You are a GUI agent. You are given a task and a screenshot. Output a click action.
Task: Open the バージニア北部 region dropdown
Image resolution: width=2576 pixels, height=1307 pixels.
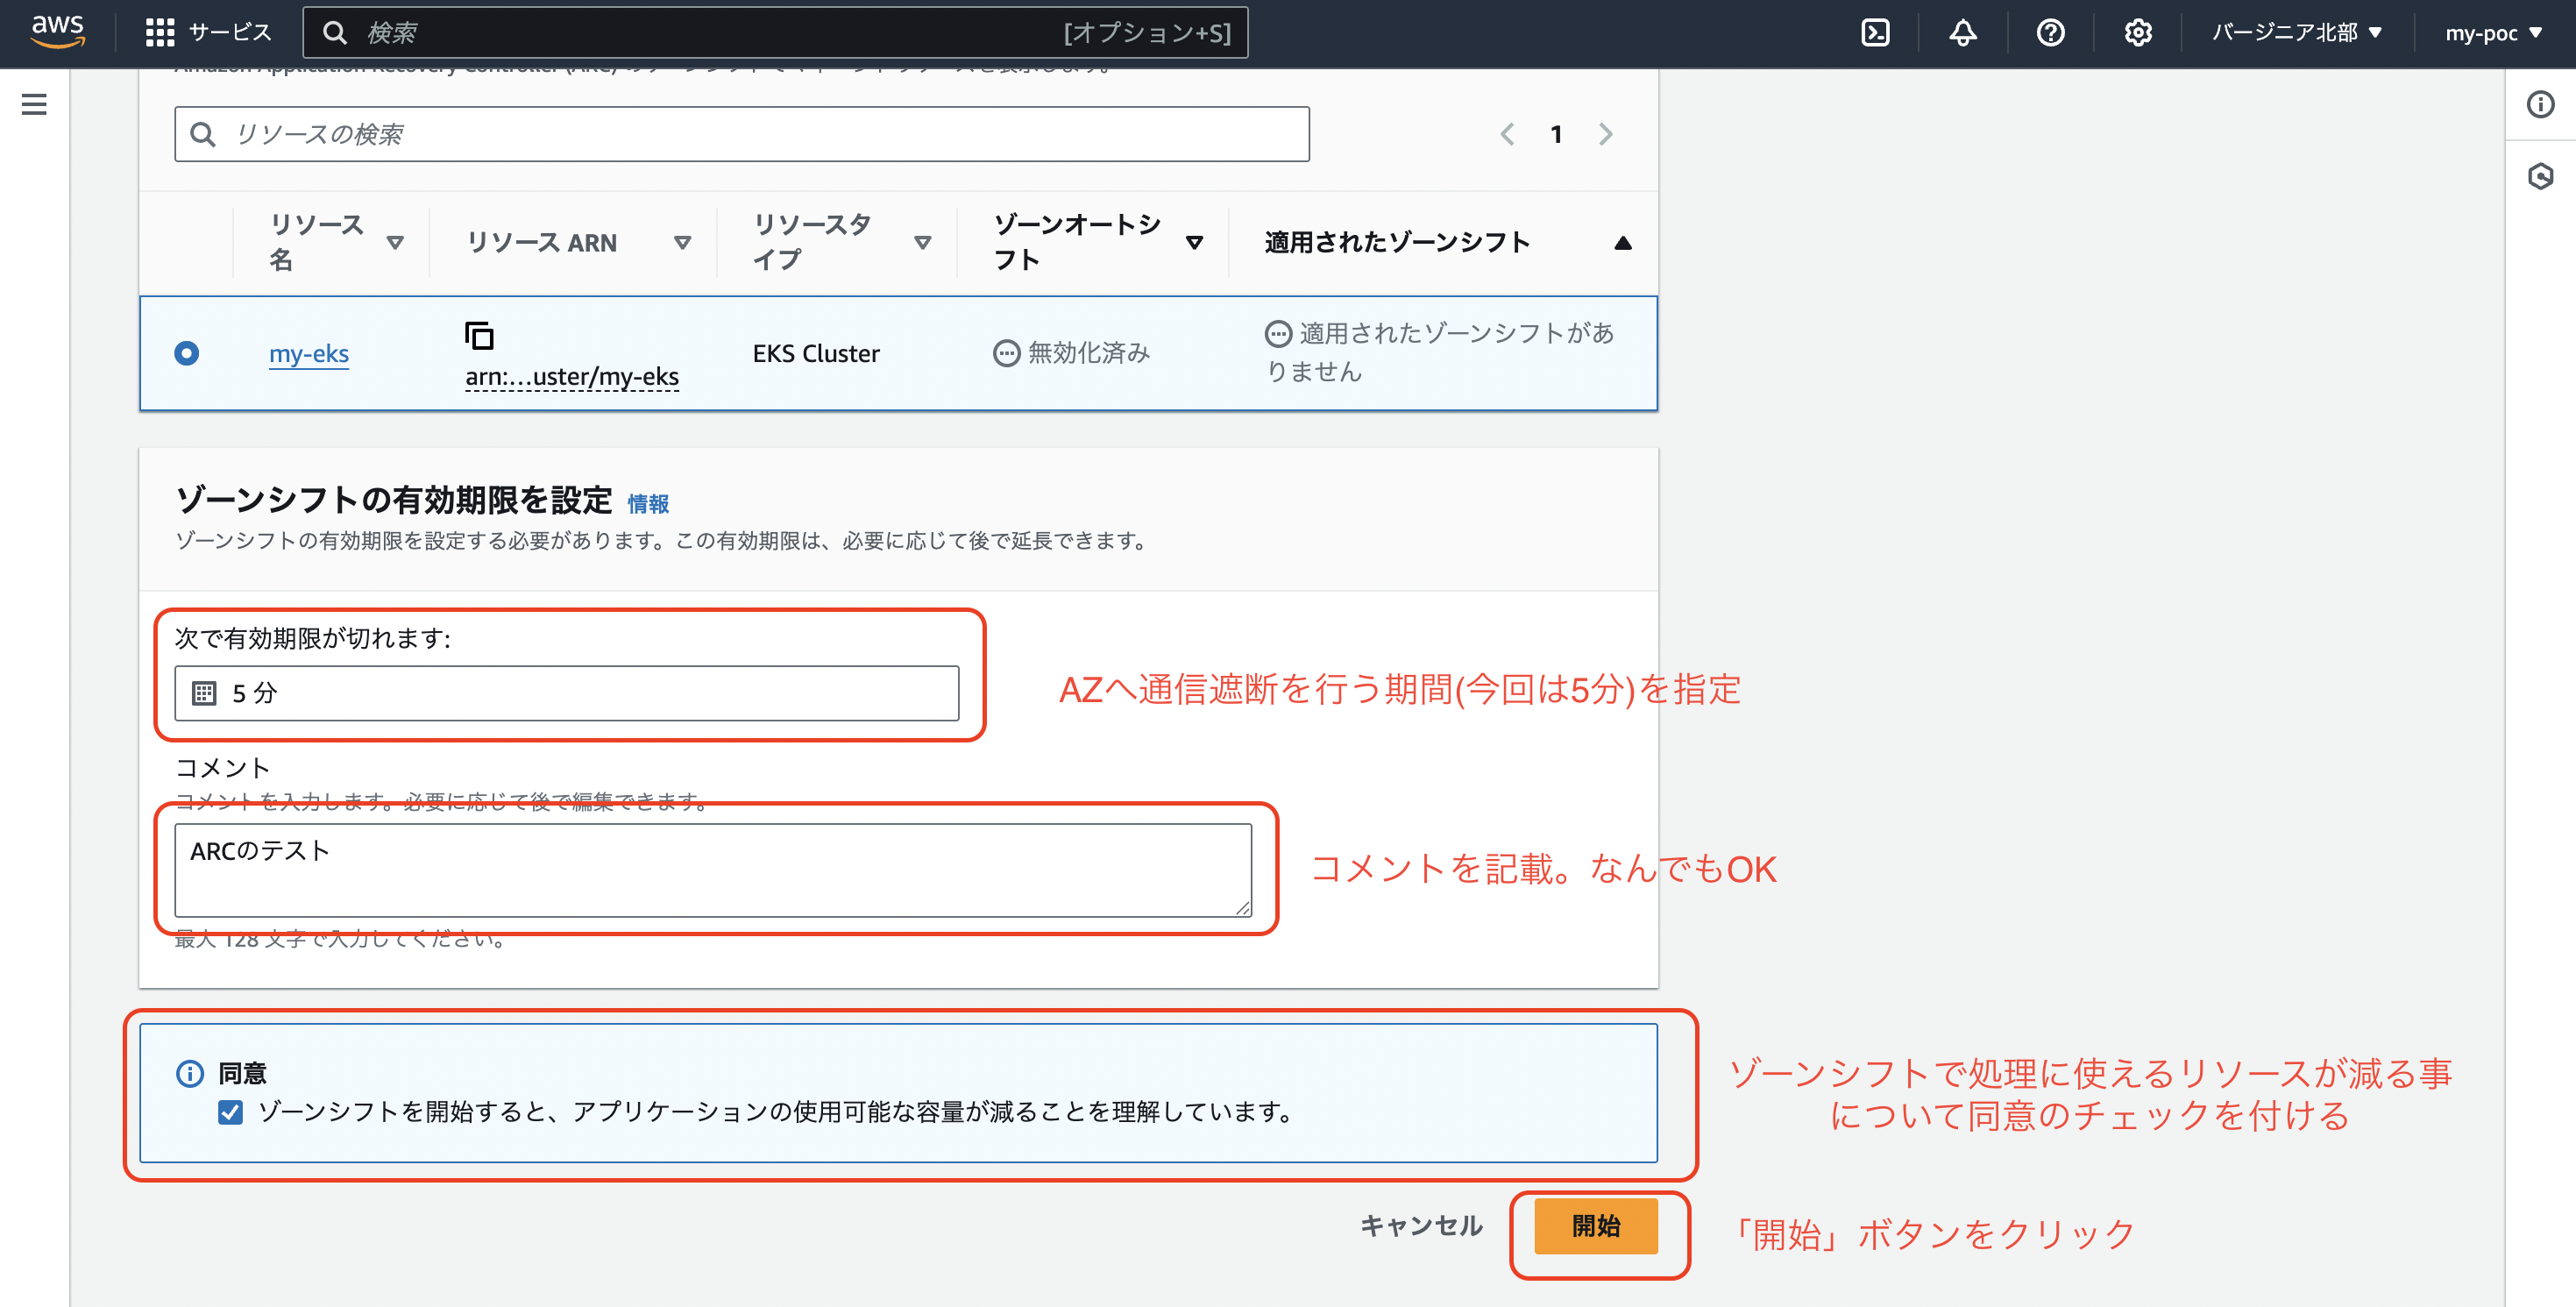click(x=2296, y=33)
